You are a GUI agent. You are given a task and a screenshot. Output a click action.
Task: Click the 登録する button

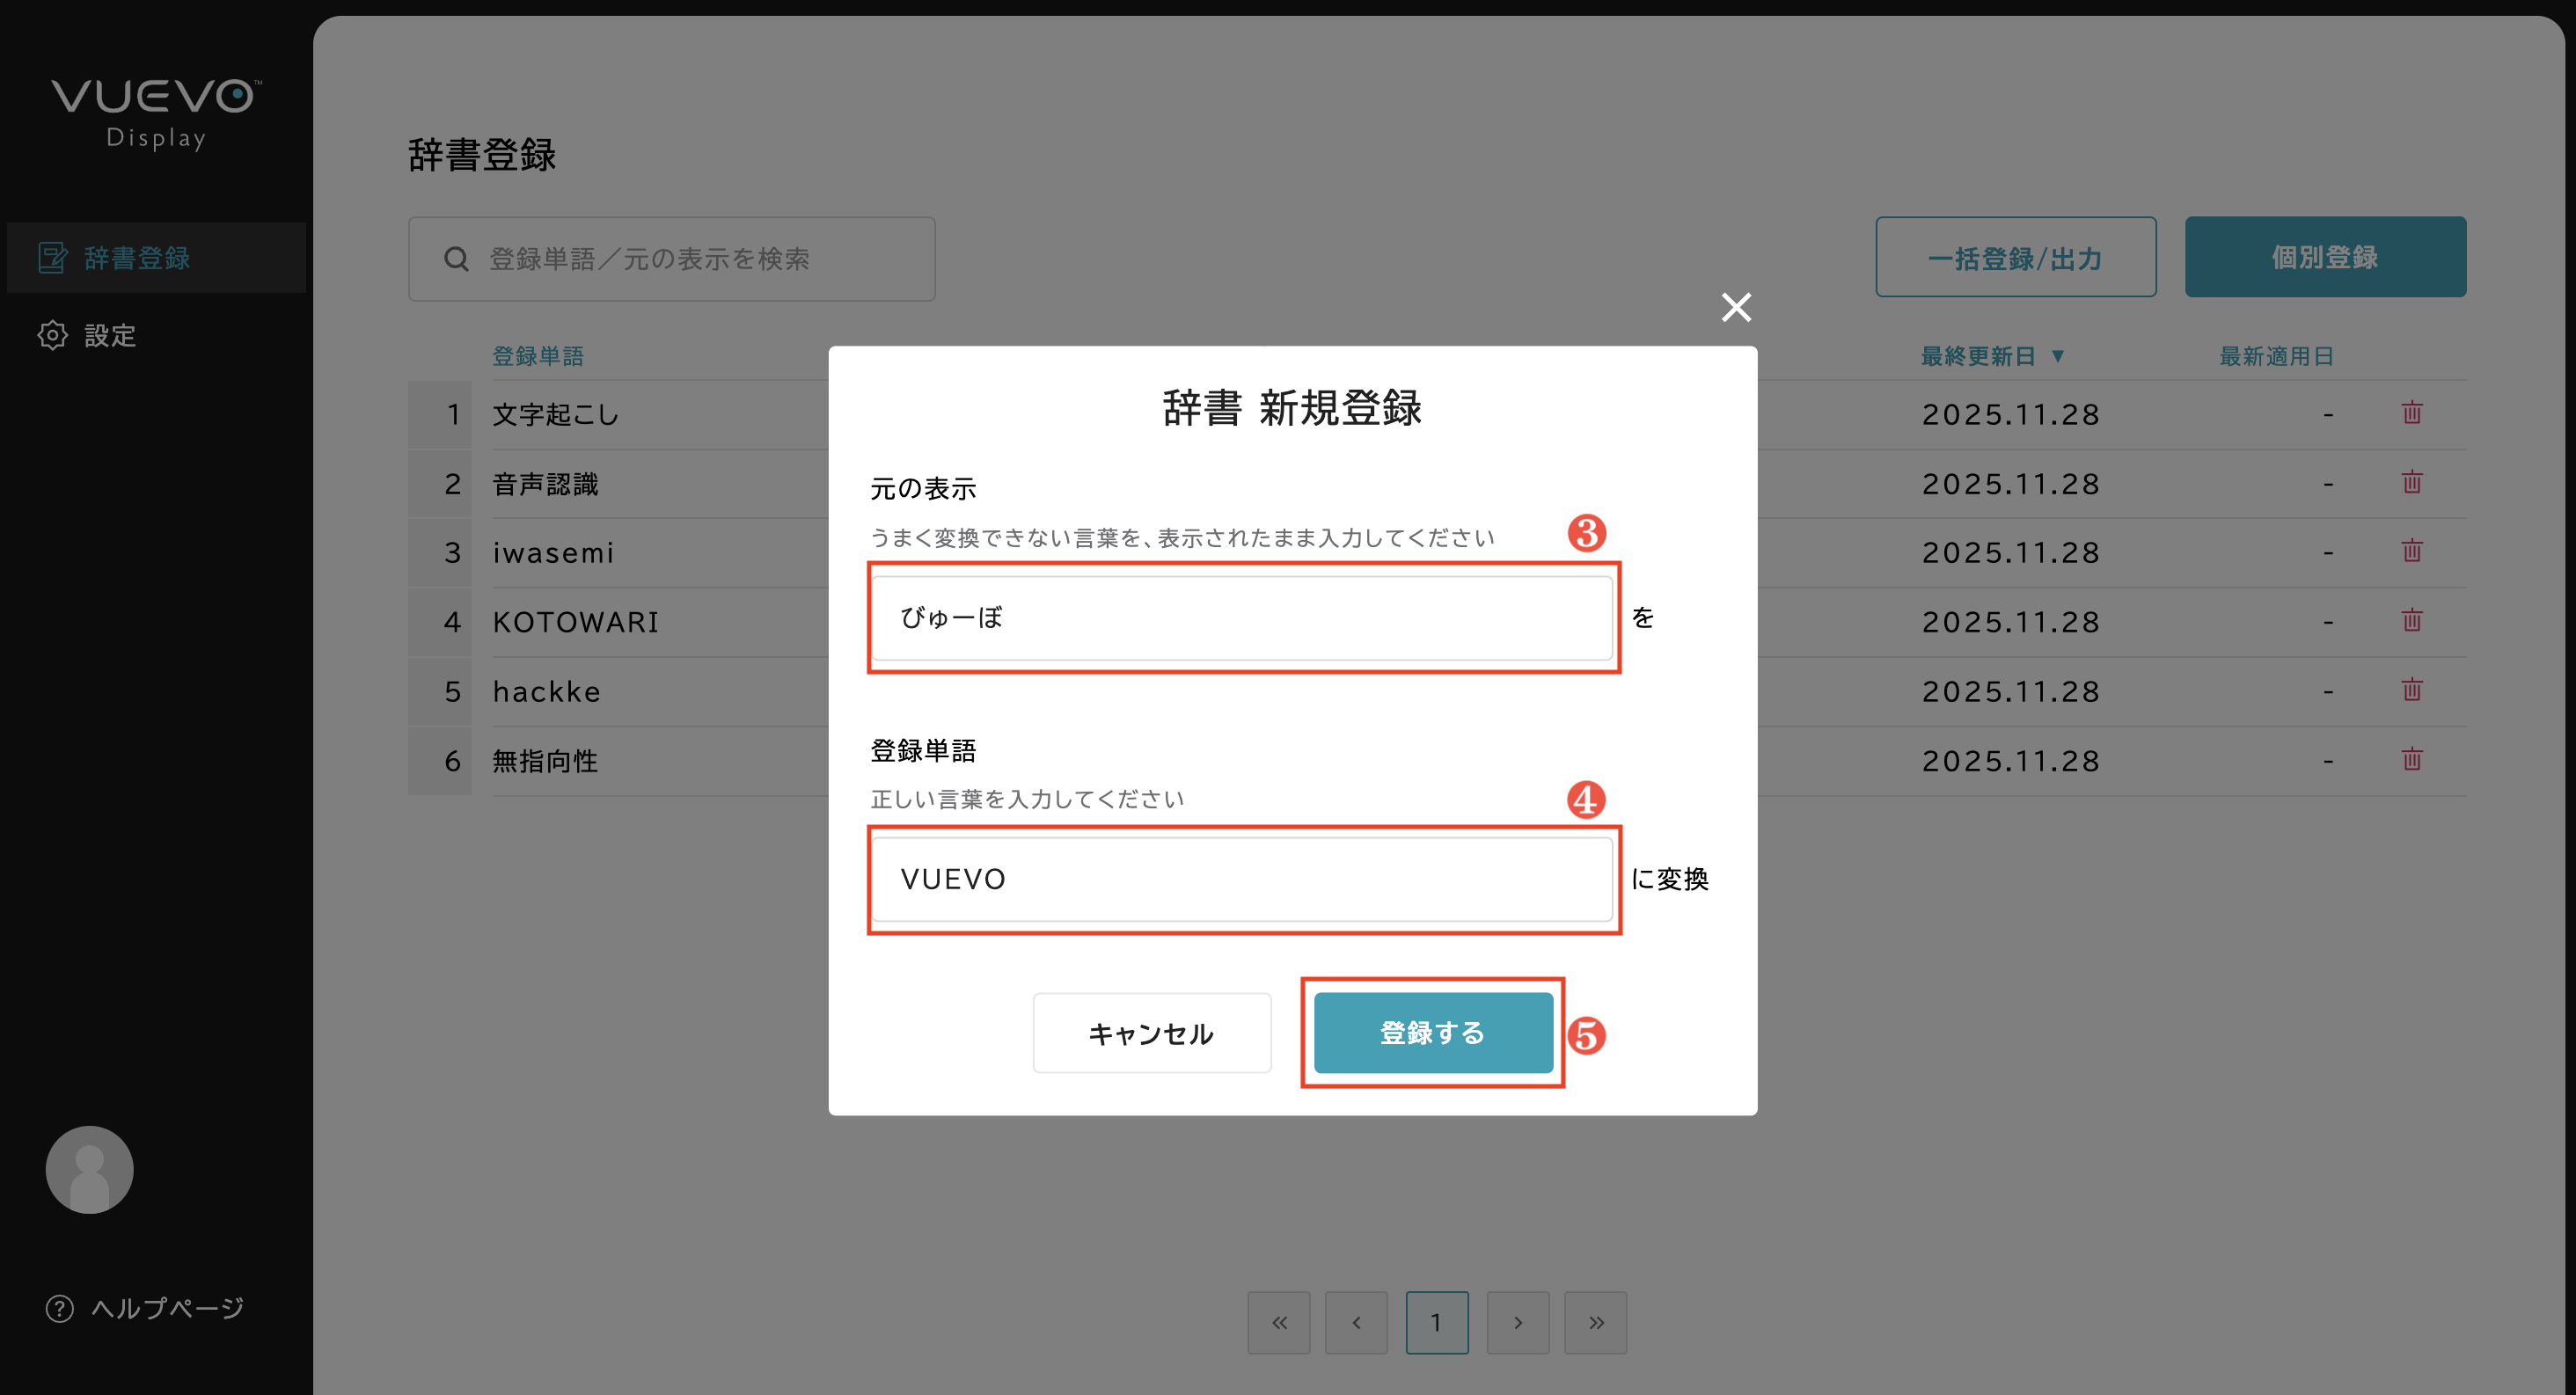tap(1432, 1032)
